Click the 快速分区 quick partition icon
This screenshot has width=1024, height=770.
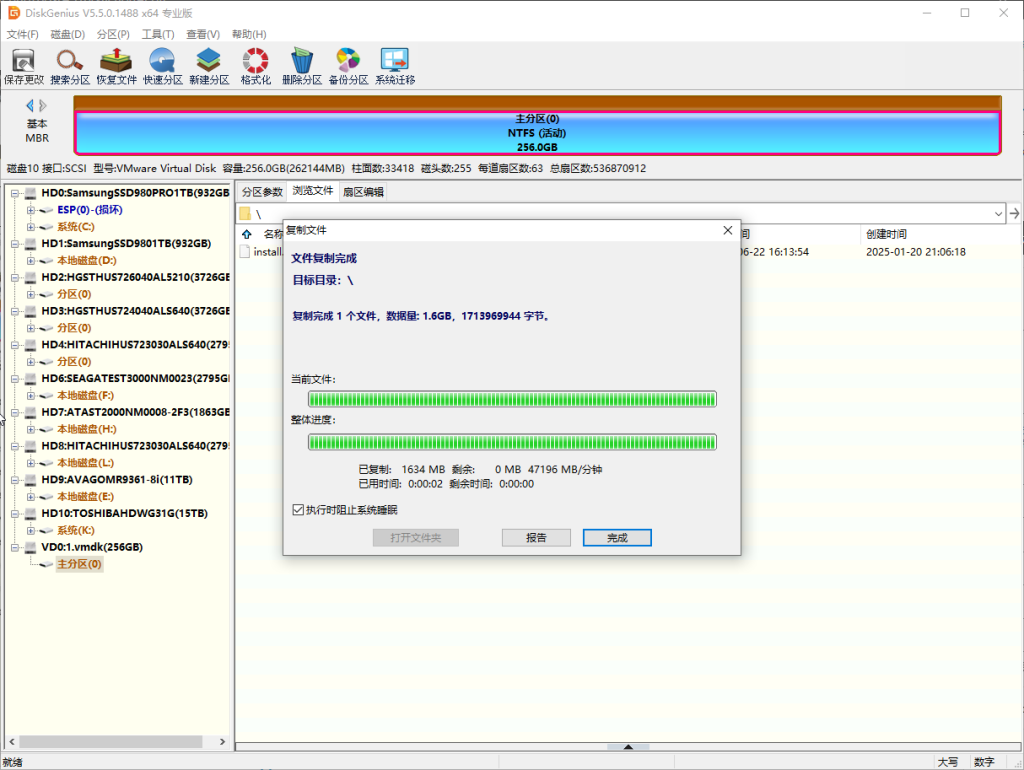pos(162,66)
